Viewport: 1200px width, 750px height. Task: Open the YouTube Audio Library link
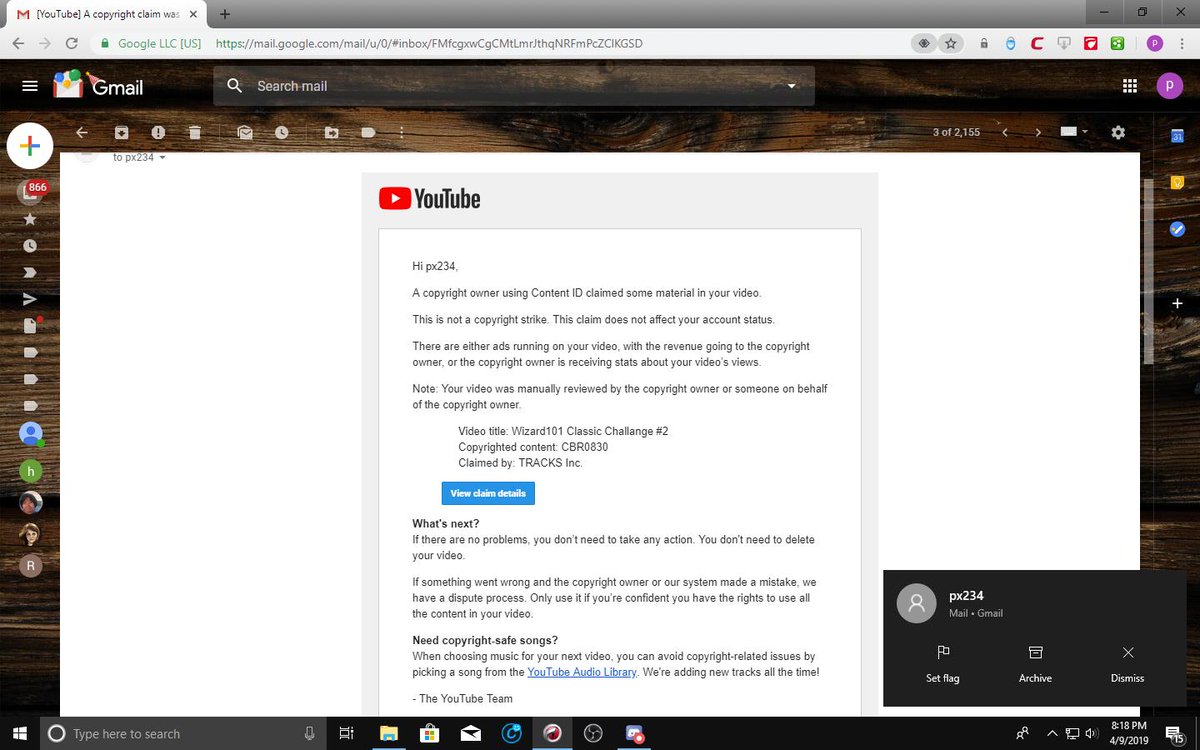(582, 672)
